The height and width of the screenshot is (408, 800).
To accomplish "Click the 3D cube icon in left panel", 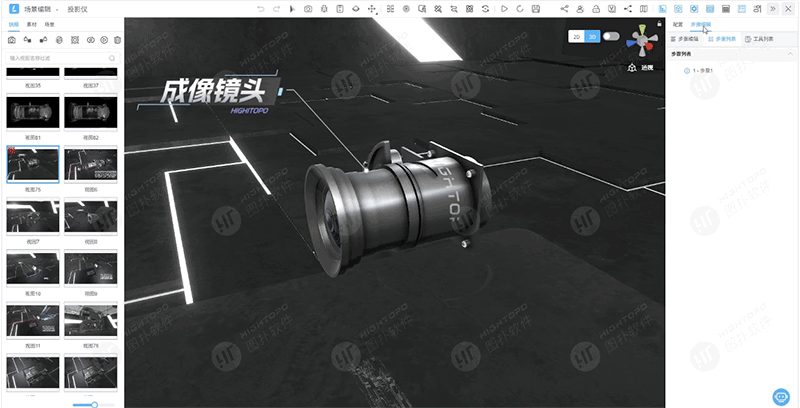I will [x=59, y=40].
